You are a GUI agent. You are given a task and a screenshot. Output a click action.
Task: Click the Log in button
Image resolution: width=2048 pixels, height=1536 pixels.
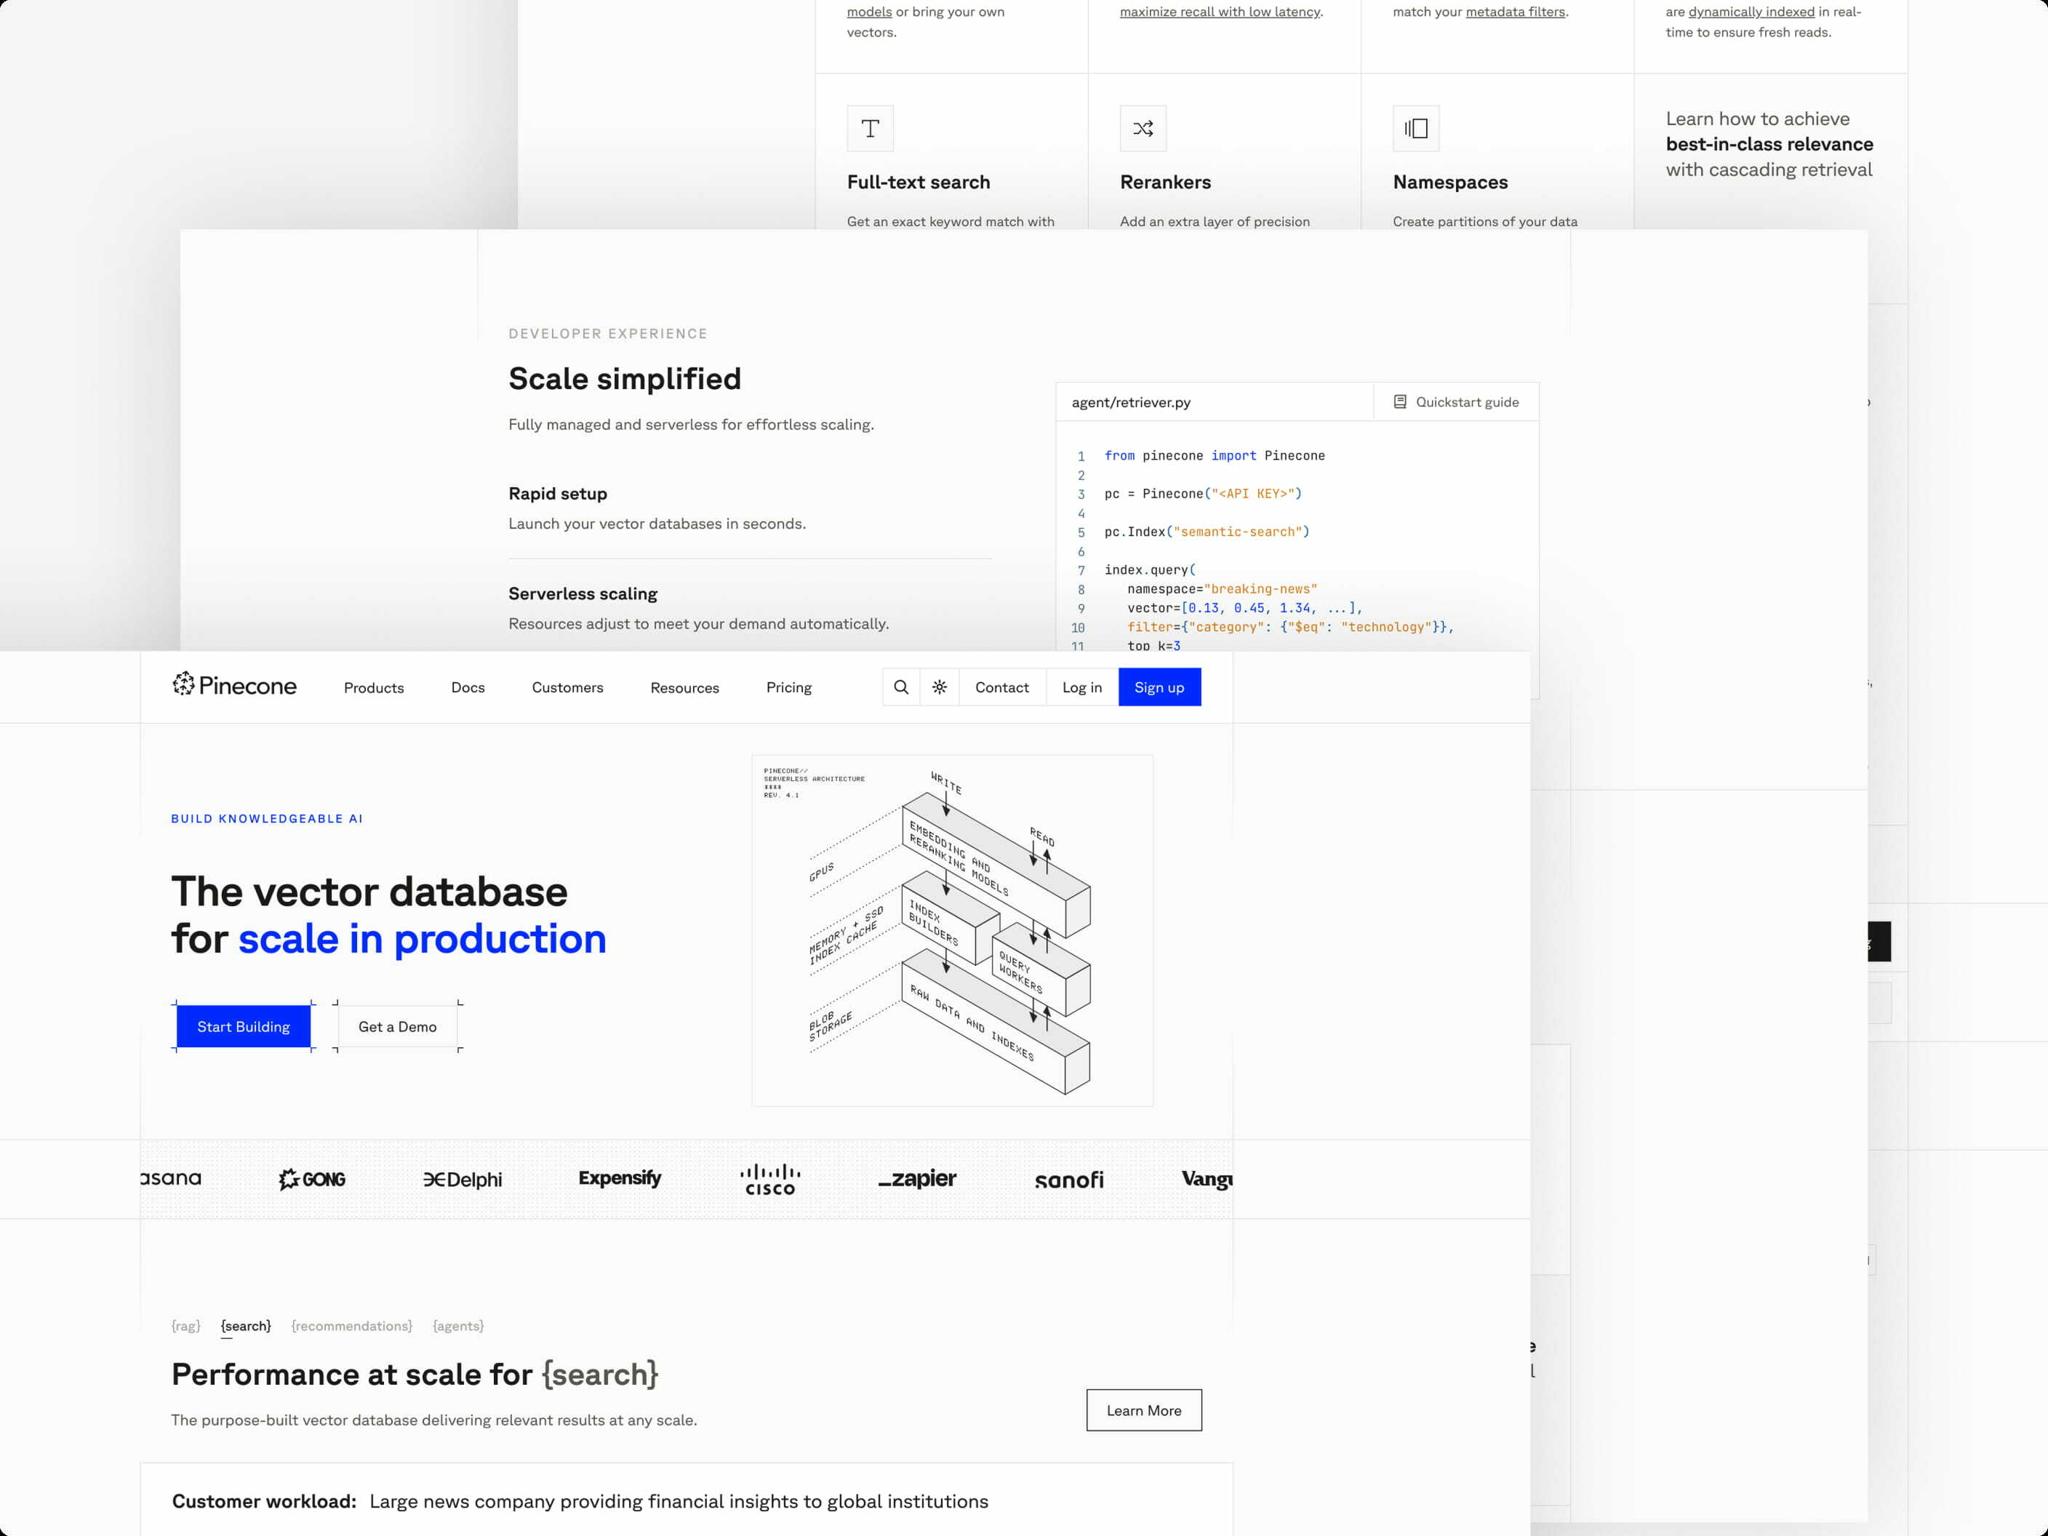(x=1082, y=687)
